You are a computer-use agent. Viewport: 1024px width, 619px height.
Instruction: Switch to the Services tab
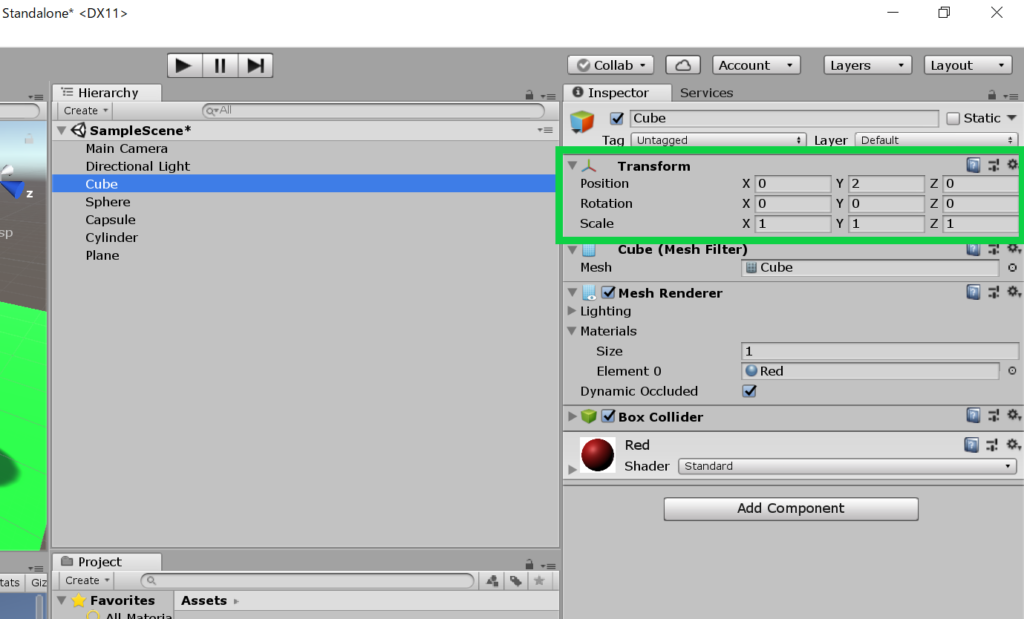tap(706, 93)
